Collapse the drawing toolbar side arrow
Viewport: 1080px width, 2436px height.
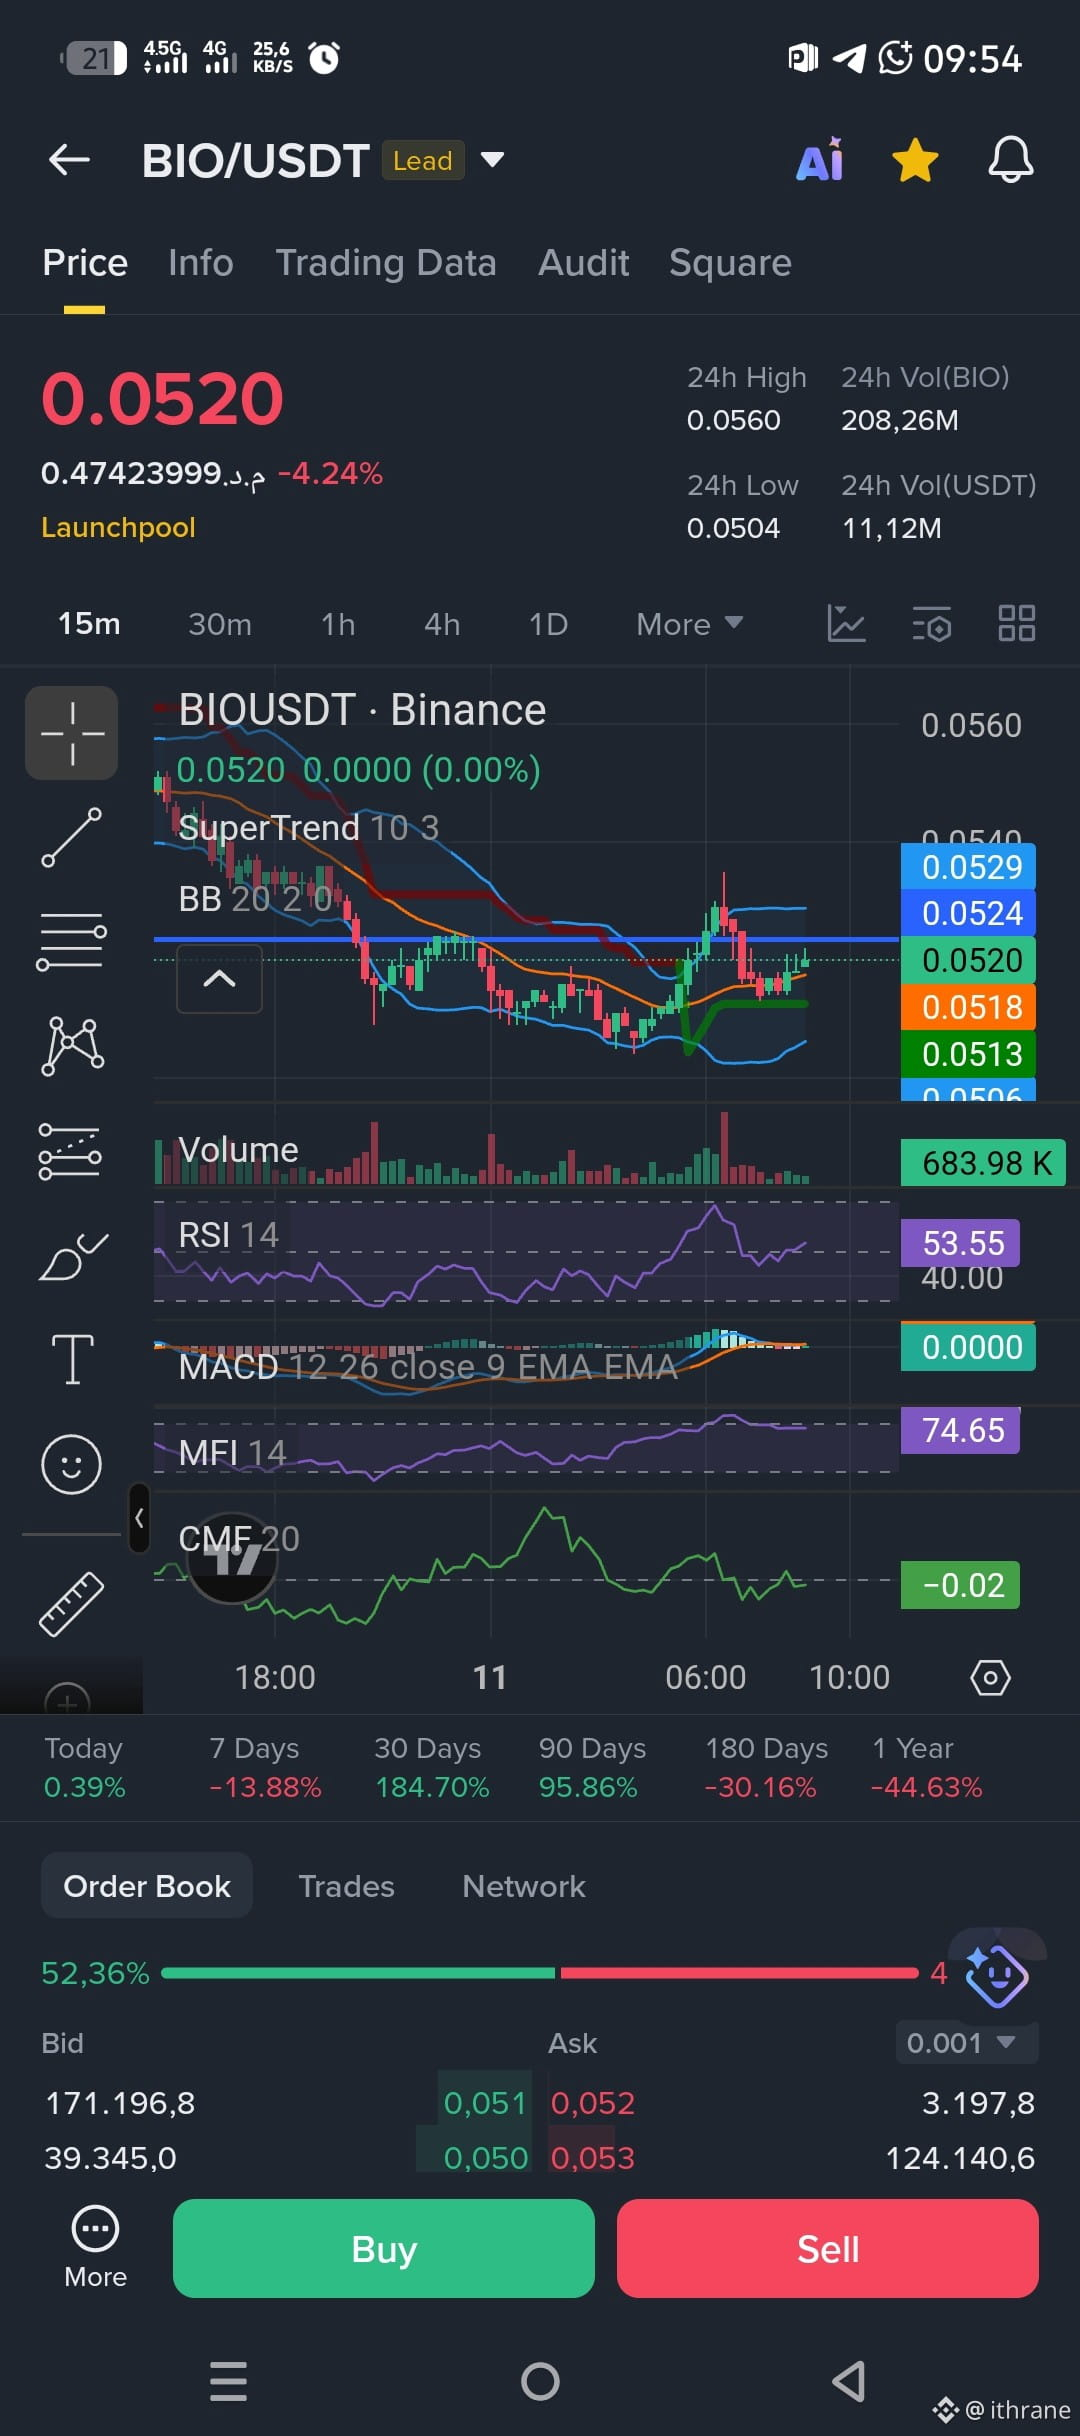(139, 1518)
